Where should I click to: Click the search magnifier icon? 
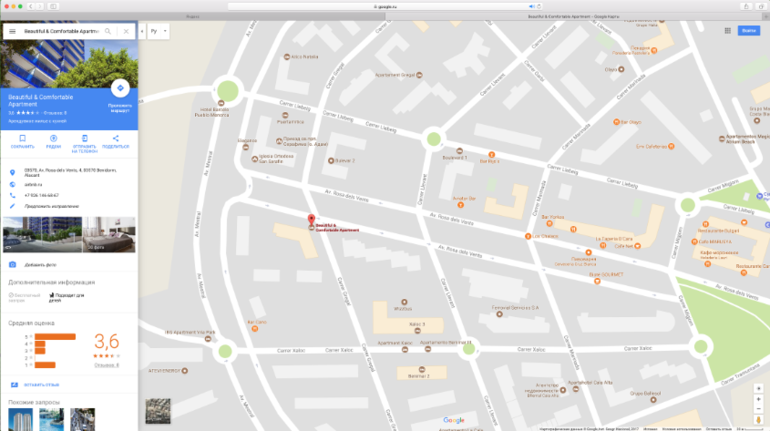108,32
